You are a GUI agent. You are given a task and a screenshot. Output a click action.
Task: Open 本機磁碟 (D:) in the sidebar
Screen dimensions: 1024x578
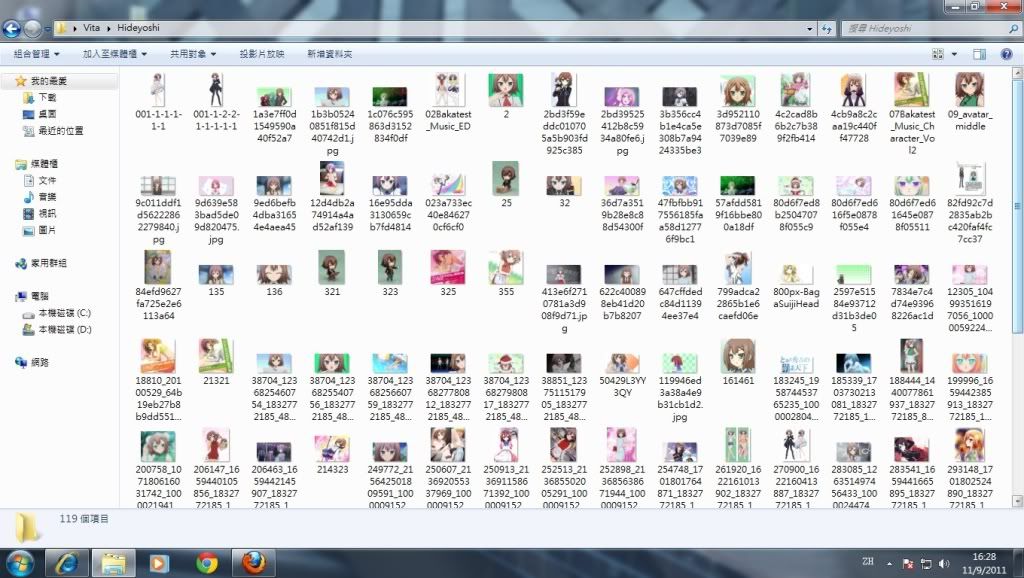click(65, 330)
